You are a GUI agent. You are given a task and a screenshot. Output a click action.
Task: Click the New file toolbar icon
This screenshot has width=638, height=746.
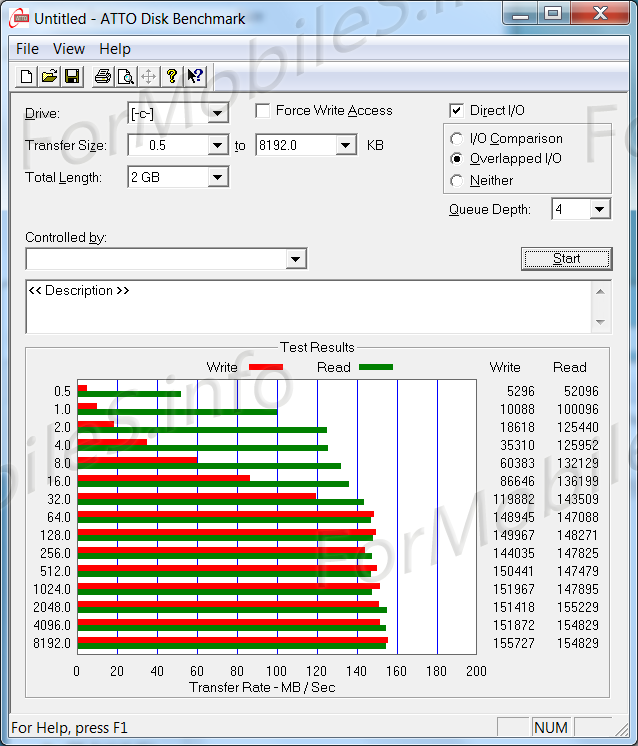tap(27, 76)
